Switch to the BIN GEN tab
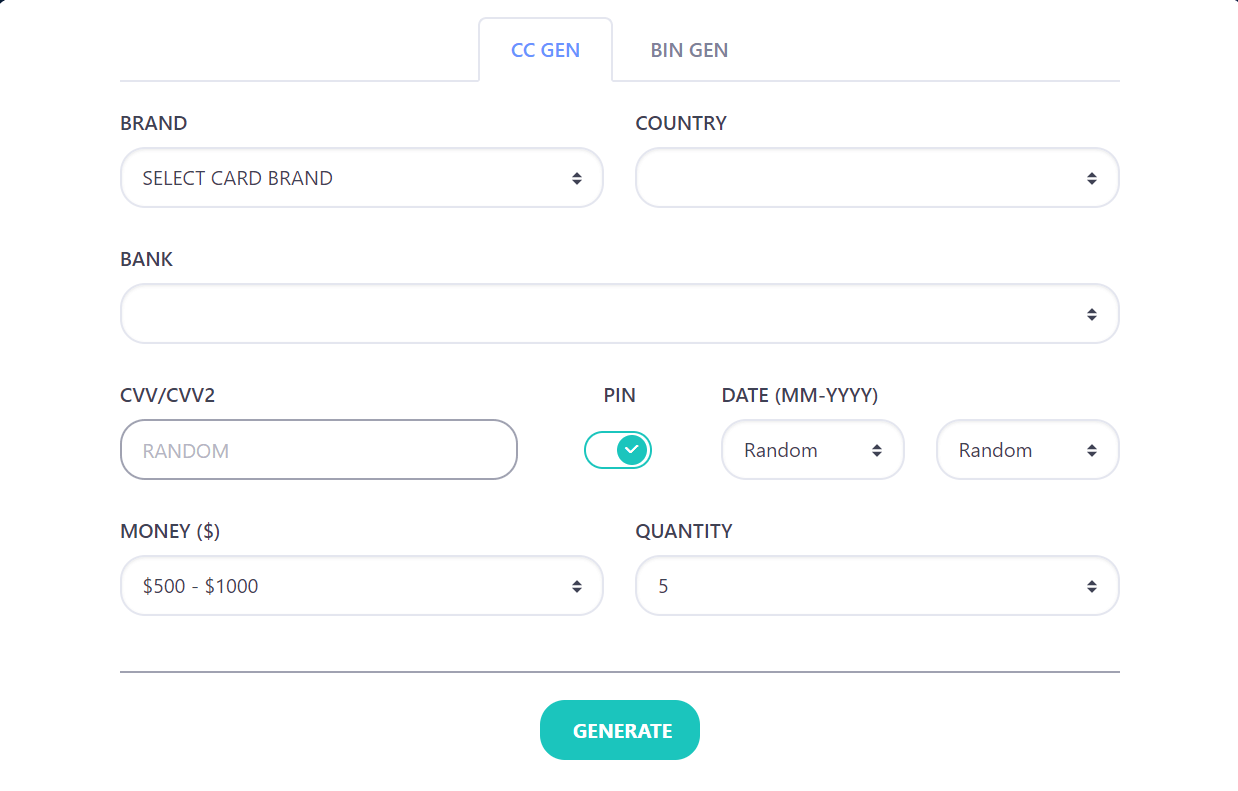1238x791 pixels. pos(689,50)
